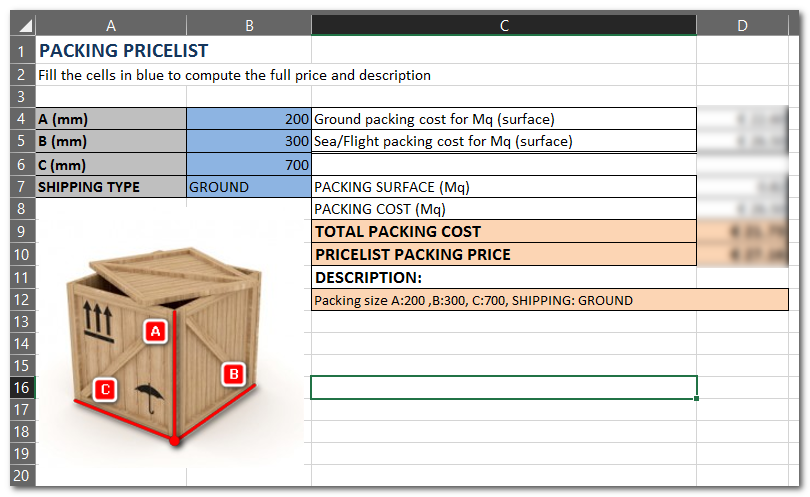The height and width of the screenshot is (497, 810).
Task: Select column D header
Action: tap(742, 25)
